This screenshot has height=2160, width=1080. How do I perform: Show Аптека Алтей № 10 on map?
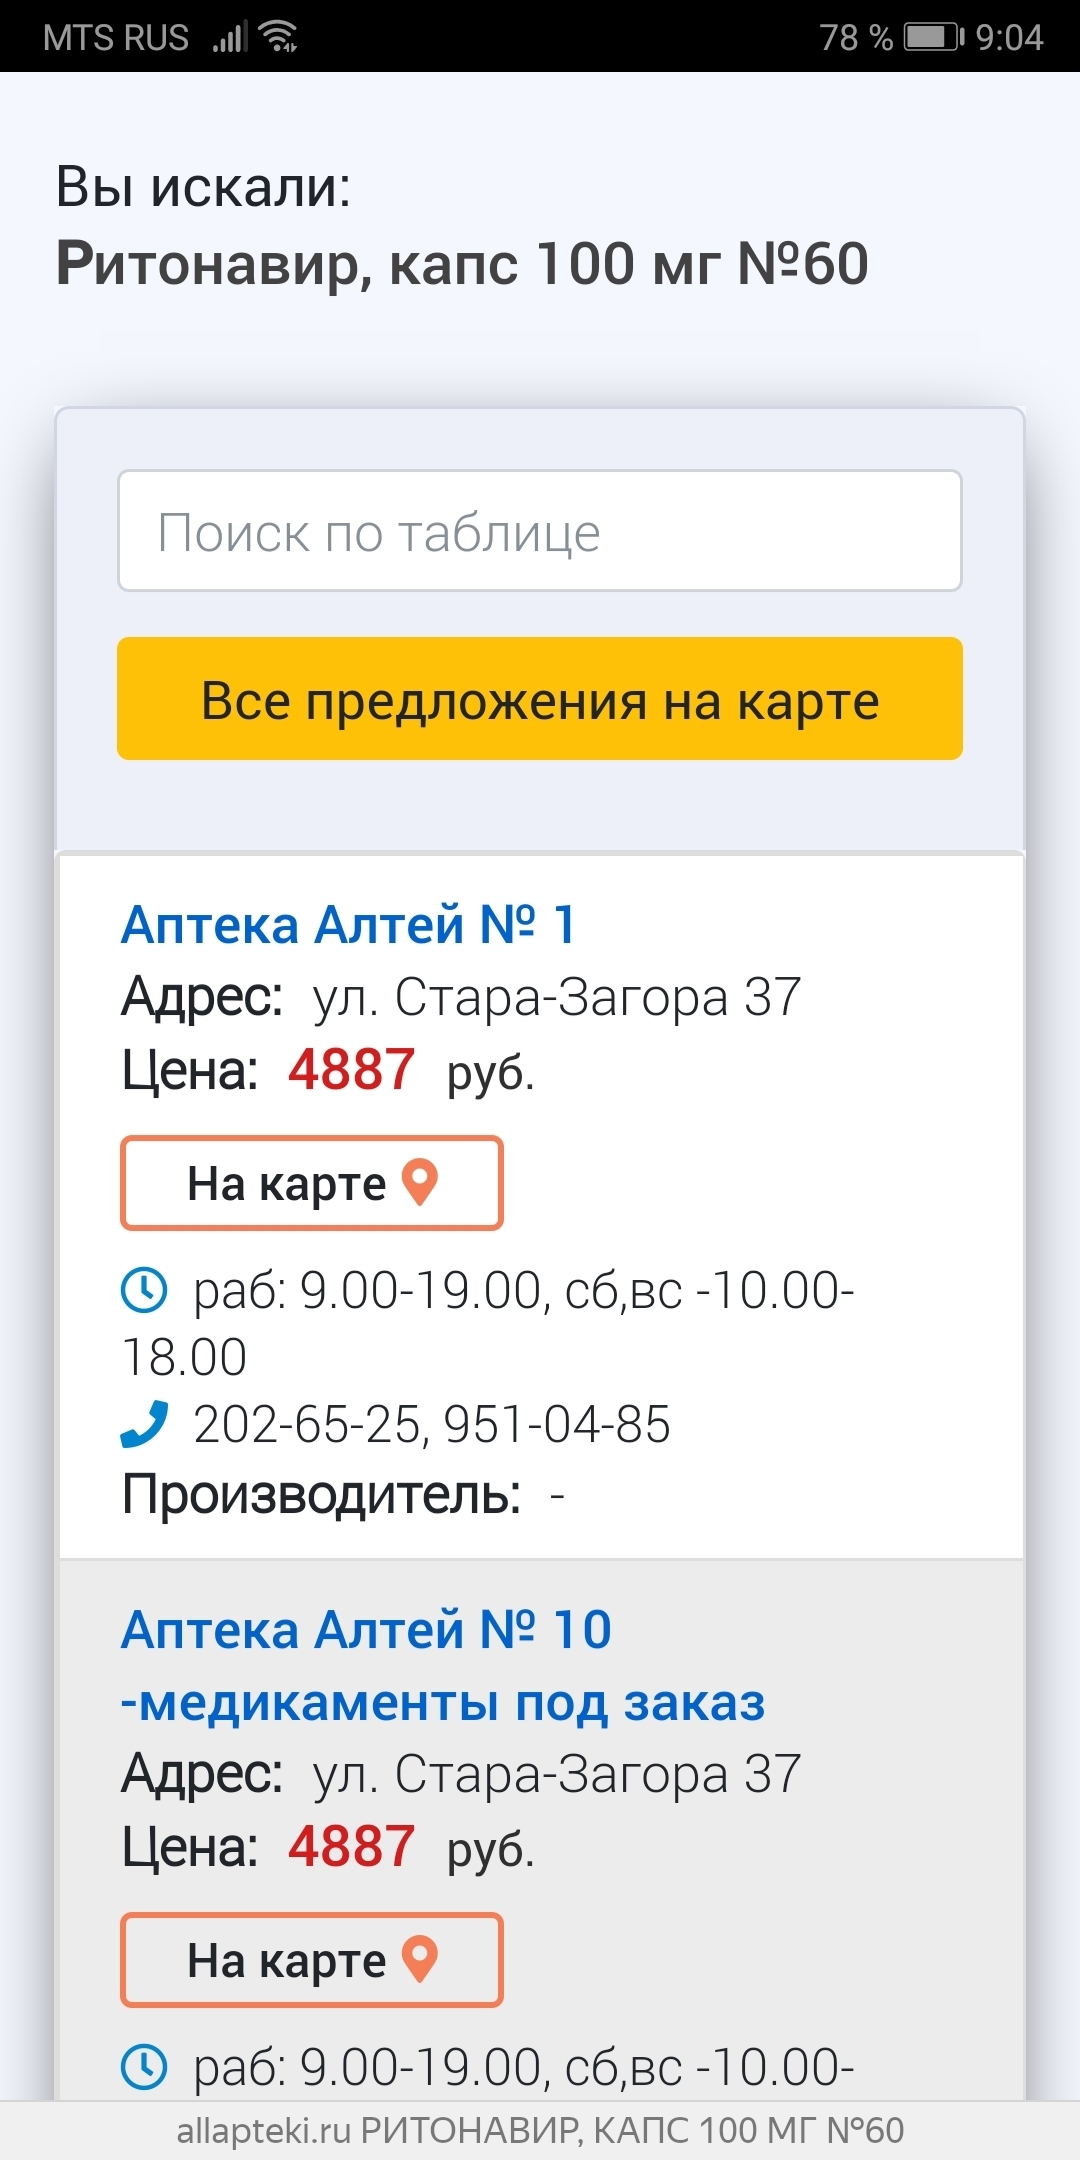pyautogui.click(x=311, y=1960)
